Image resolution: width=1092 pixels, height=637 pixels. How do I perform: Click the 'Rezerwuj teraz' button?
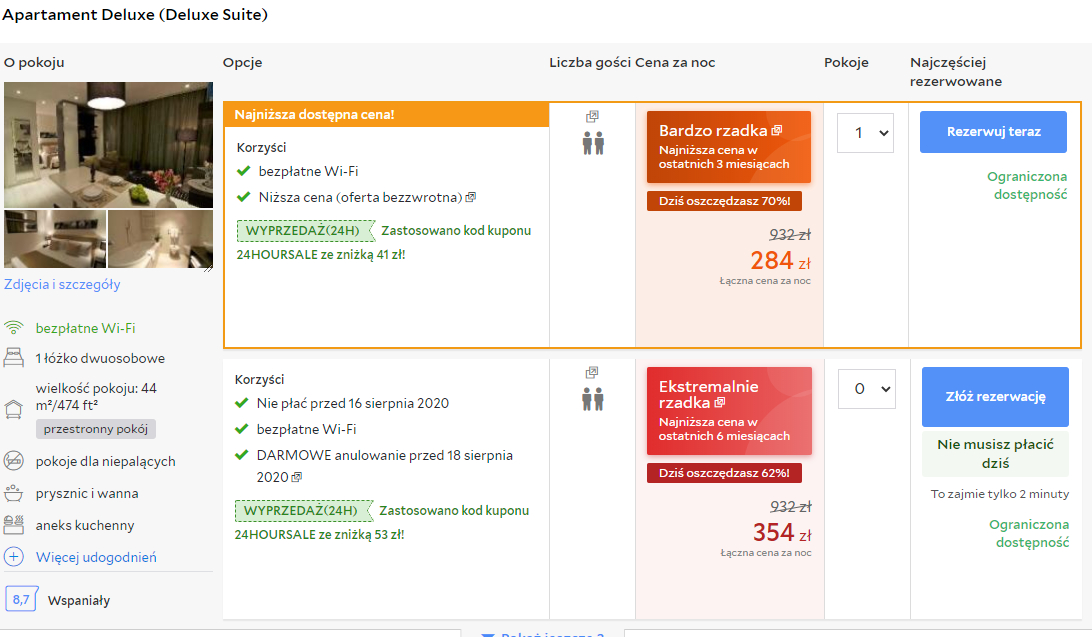tap(993, 132)
